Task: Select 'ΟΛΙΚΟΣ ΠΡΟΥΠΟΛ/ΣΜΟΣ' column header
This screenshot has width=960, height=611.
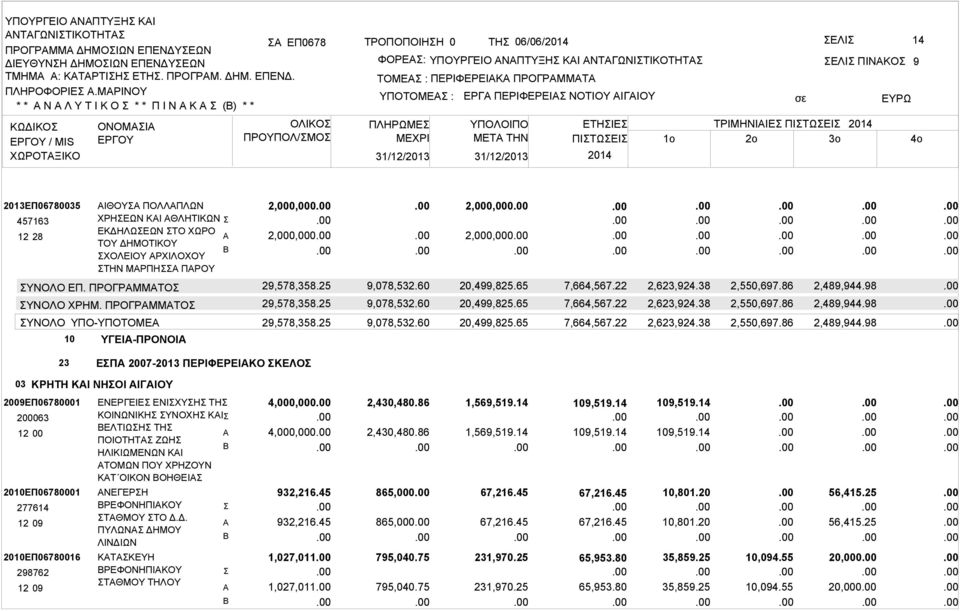Action: pos(287,131)
